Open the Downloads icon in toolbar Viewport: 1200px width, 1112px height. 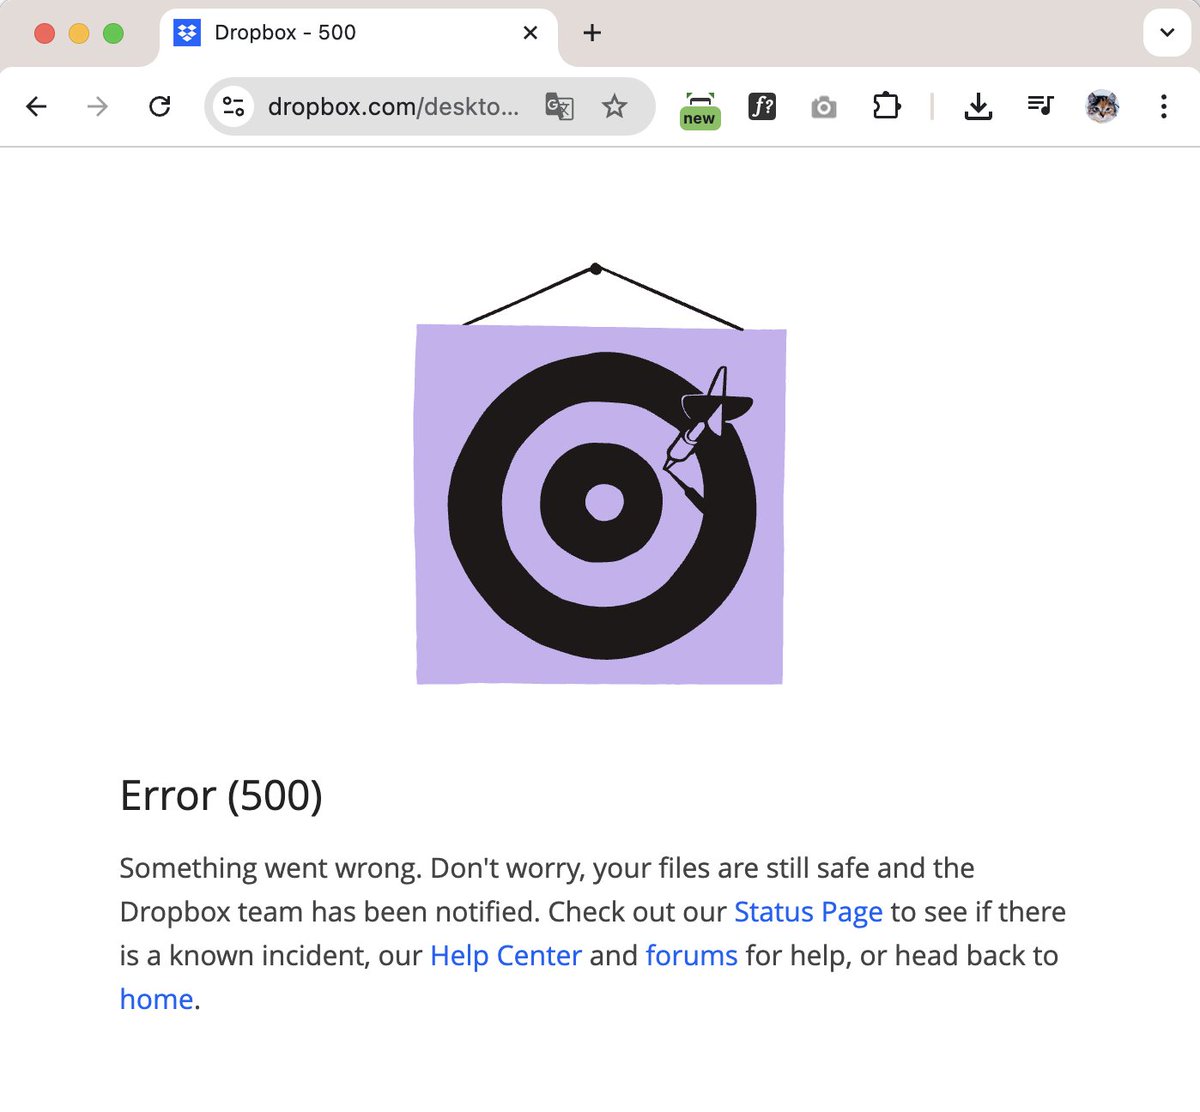[978, 106]
